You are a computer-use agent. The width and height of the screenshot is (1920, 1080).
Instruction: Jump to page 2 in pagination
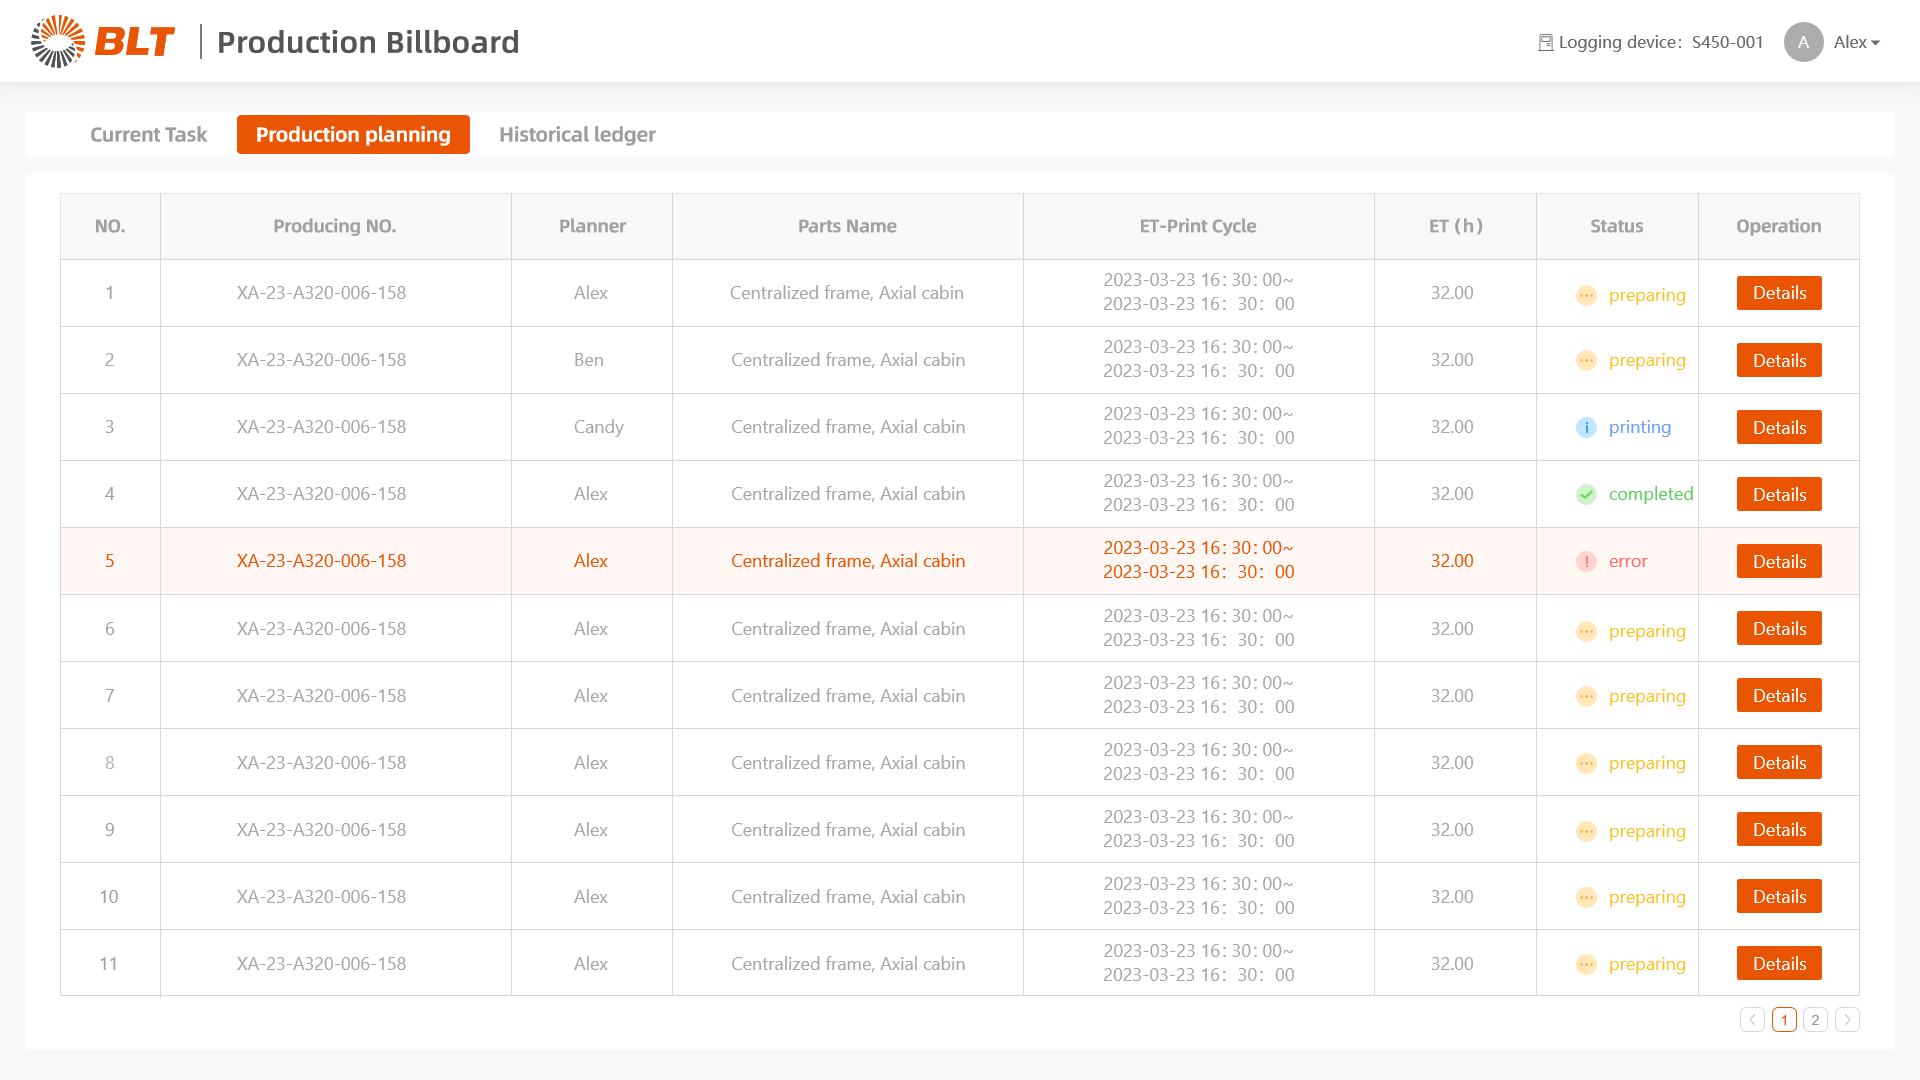1815,1019
